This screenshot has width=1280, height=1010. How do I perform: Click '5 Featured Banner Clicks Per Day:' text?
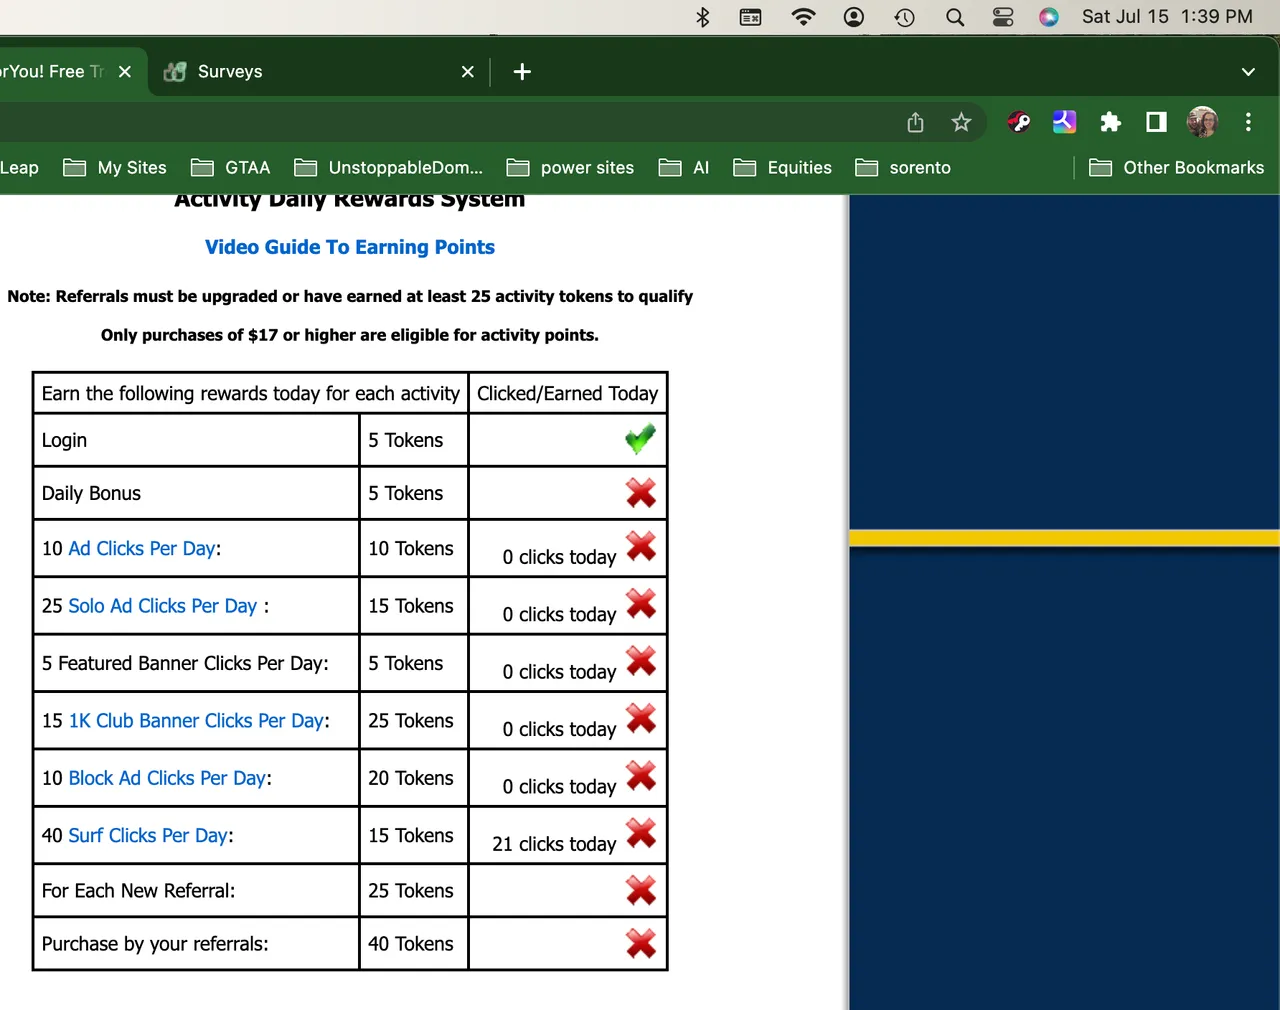pyautogui.click(x=185, y=663)
